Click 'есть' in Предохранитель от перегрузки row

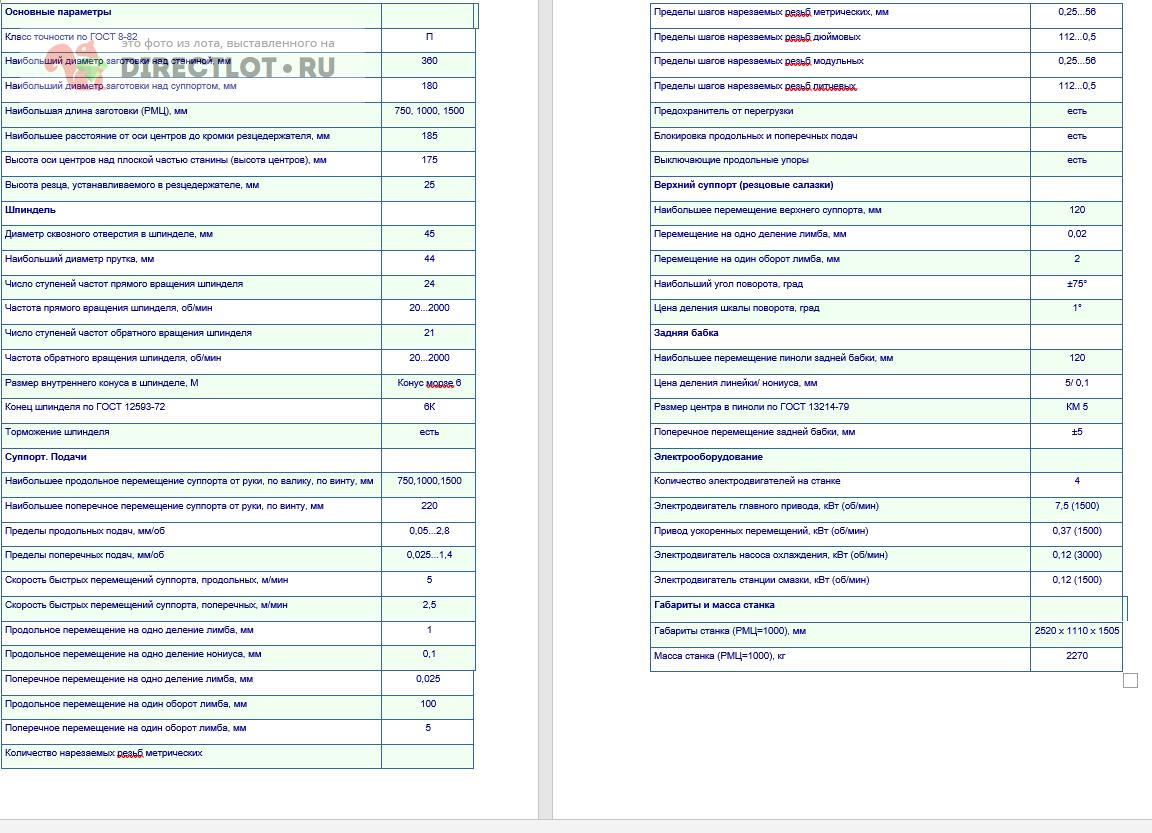click(1077, 111)
